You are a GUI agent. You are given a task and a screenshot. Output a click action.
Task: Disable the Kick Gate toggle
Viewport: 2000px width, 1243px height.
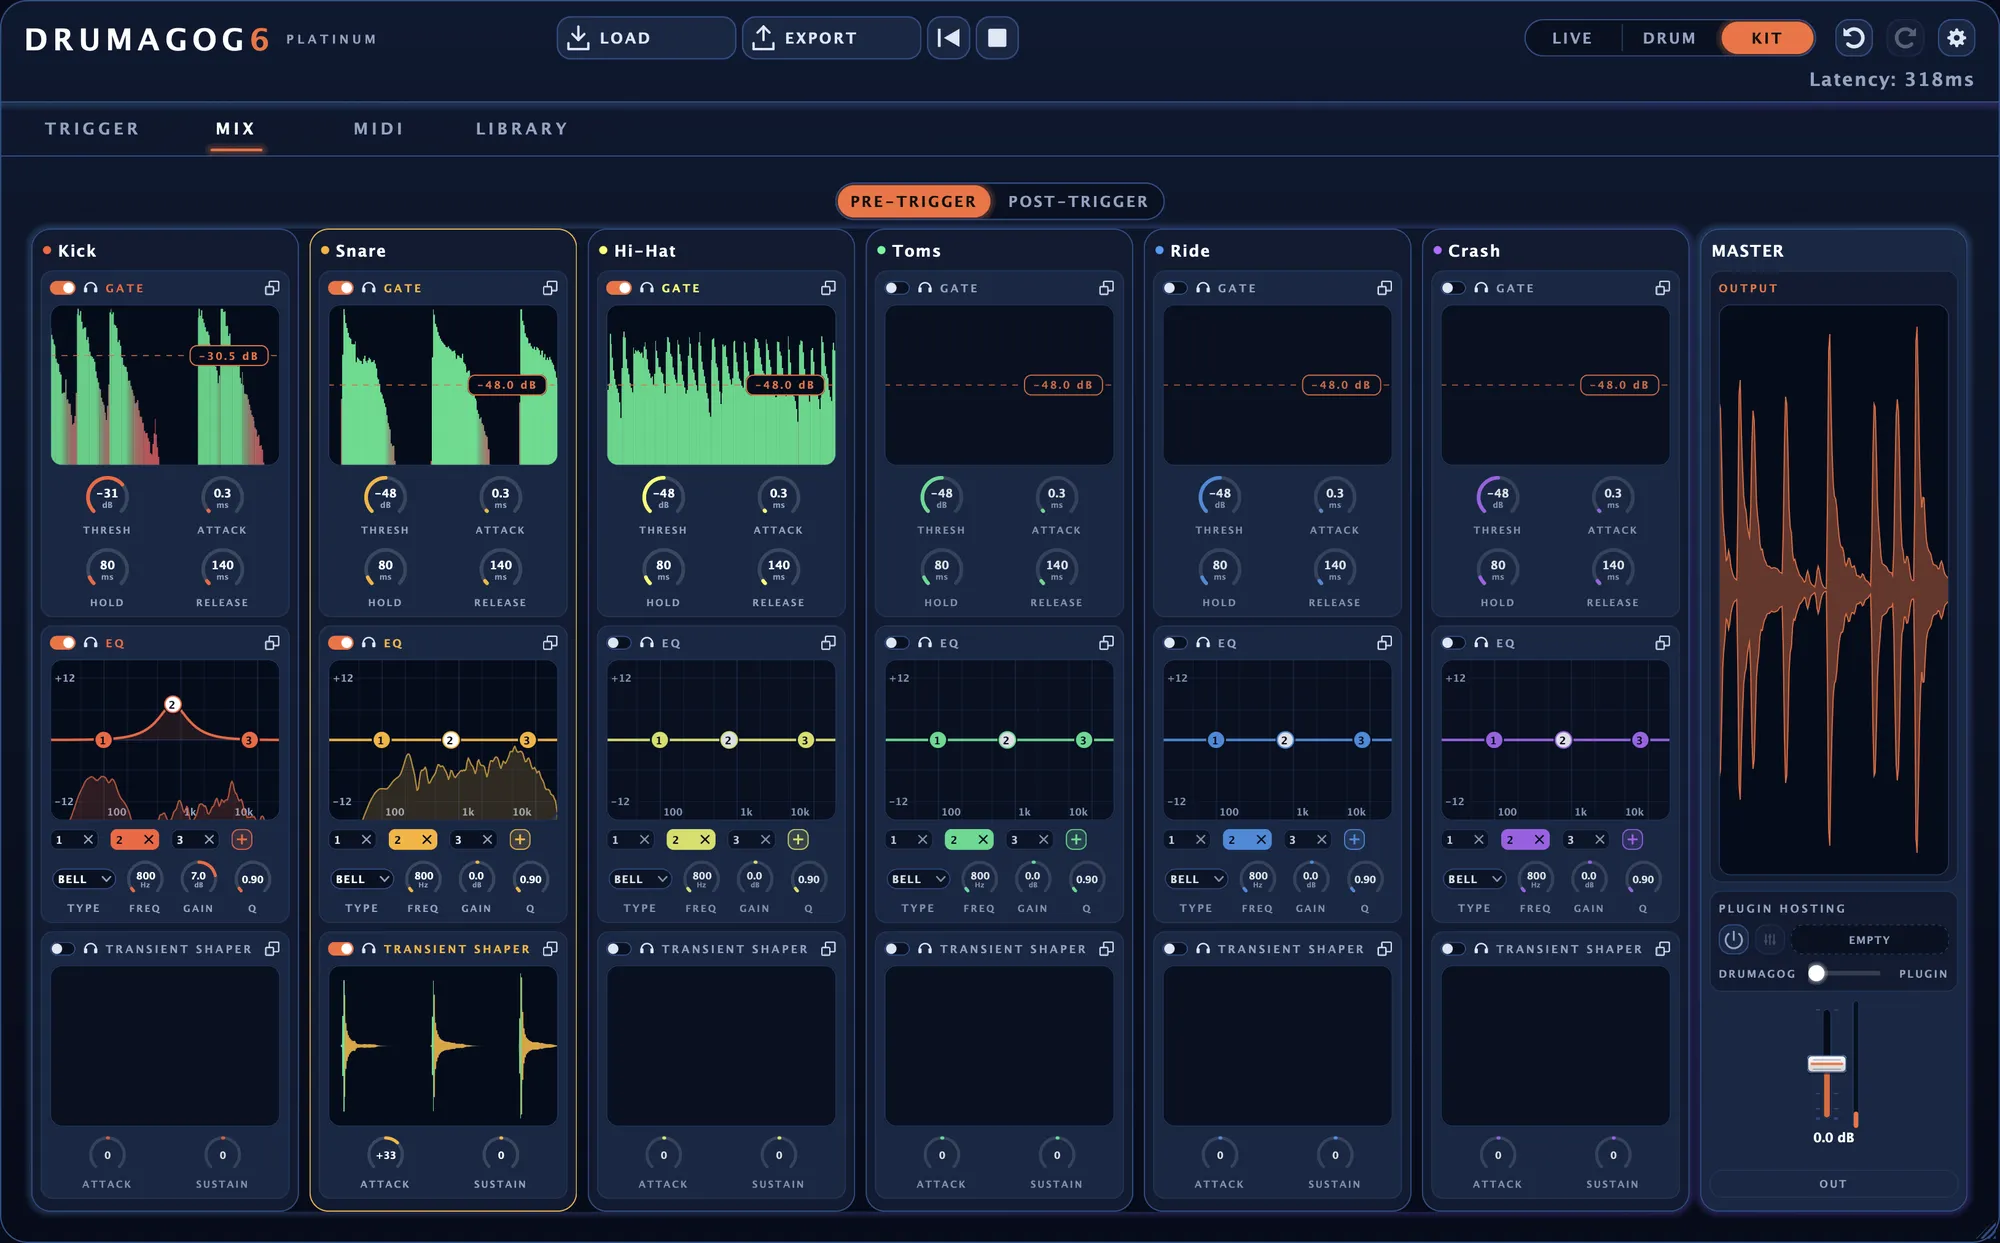click(63, 288)
